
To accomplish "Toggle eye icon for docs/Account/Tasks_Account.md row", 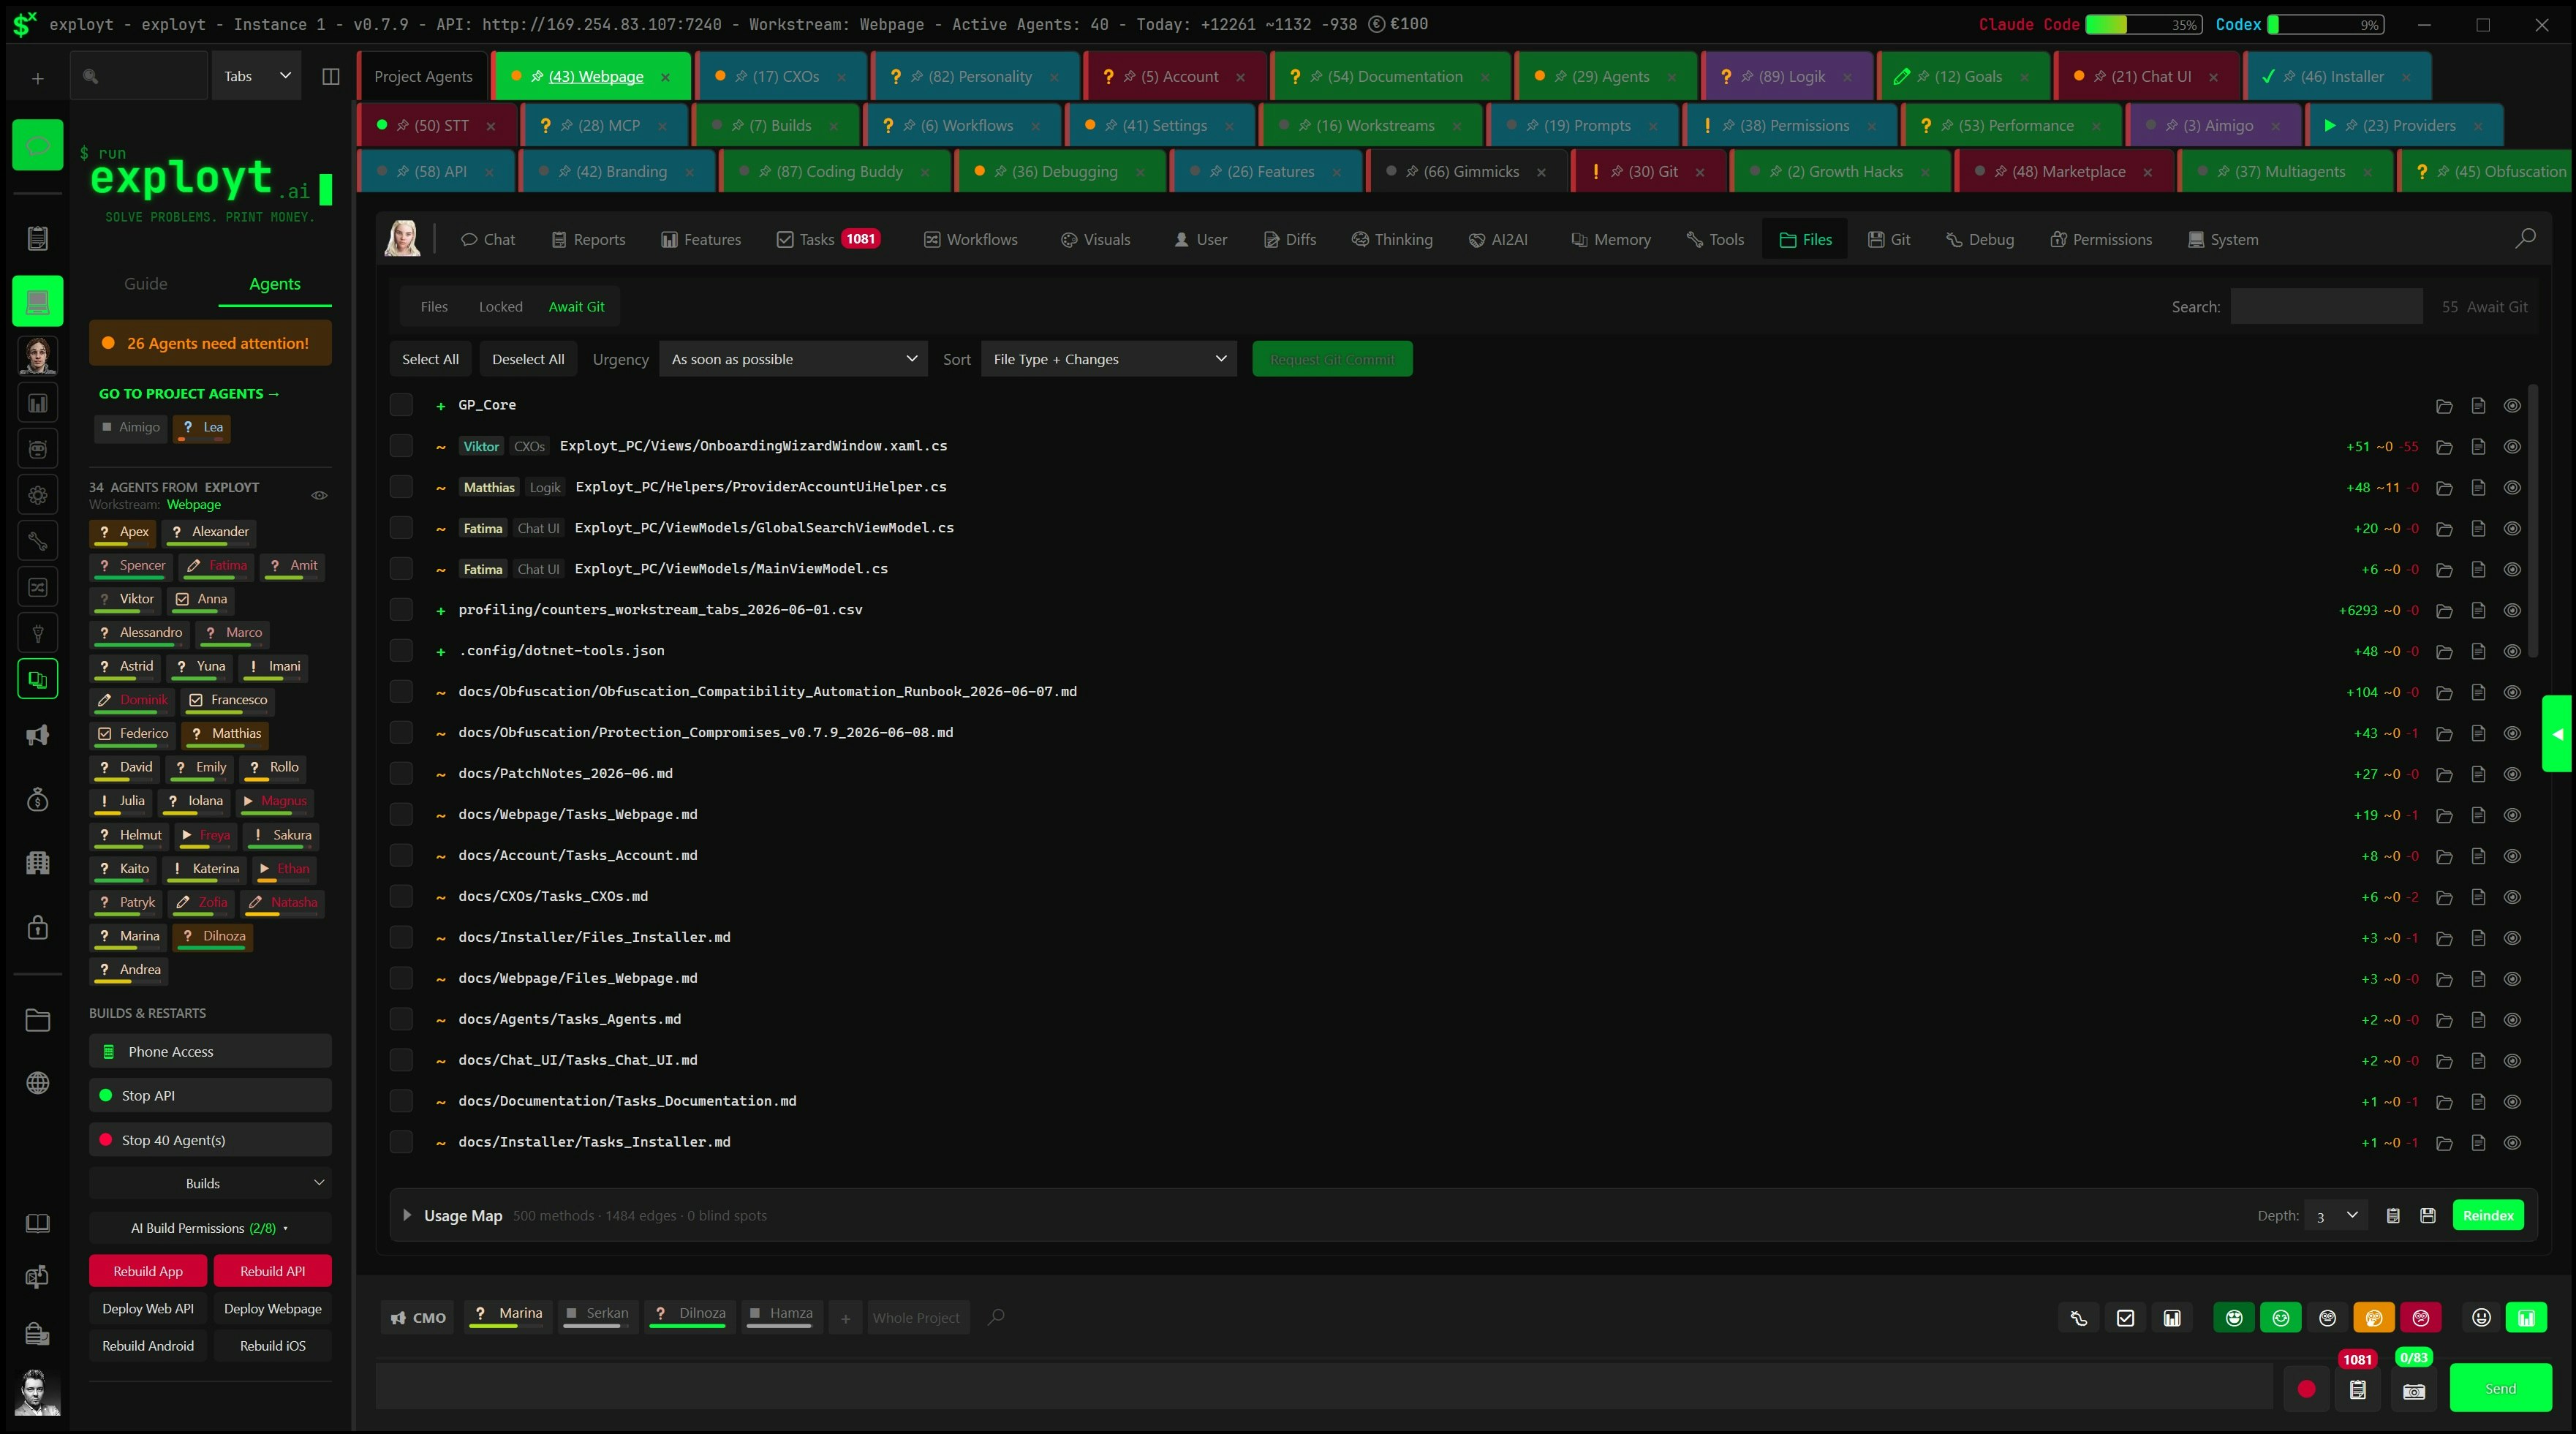I will pos(2512,856).
